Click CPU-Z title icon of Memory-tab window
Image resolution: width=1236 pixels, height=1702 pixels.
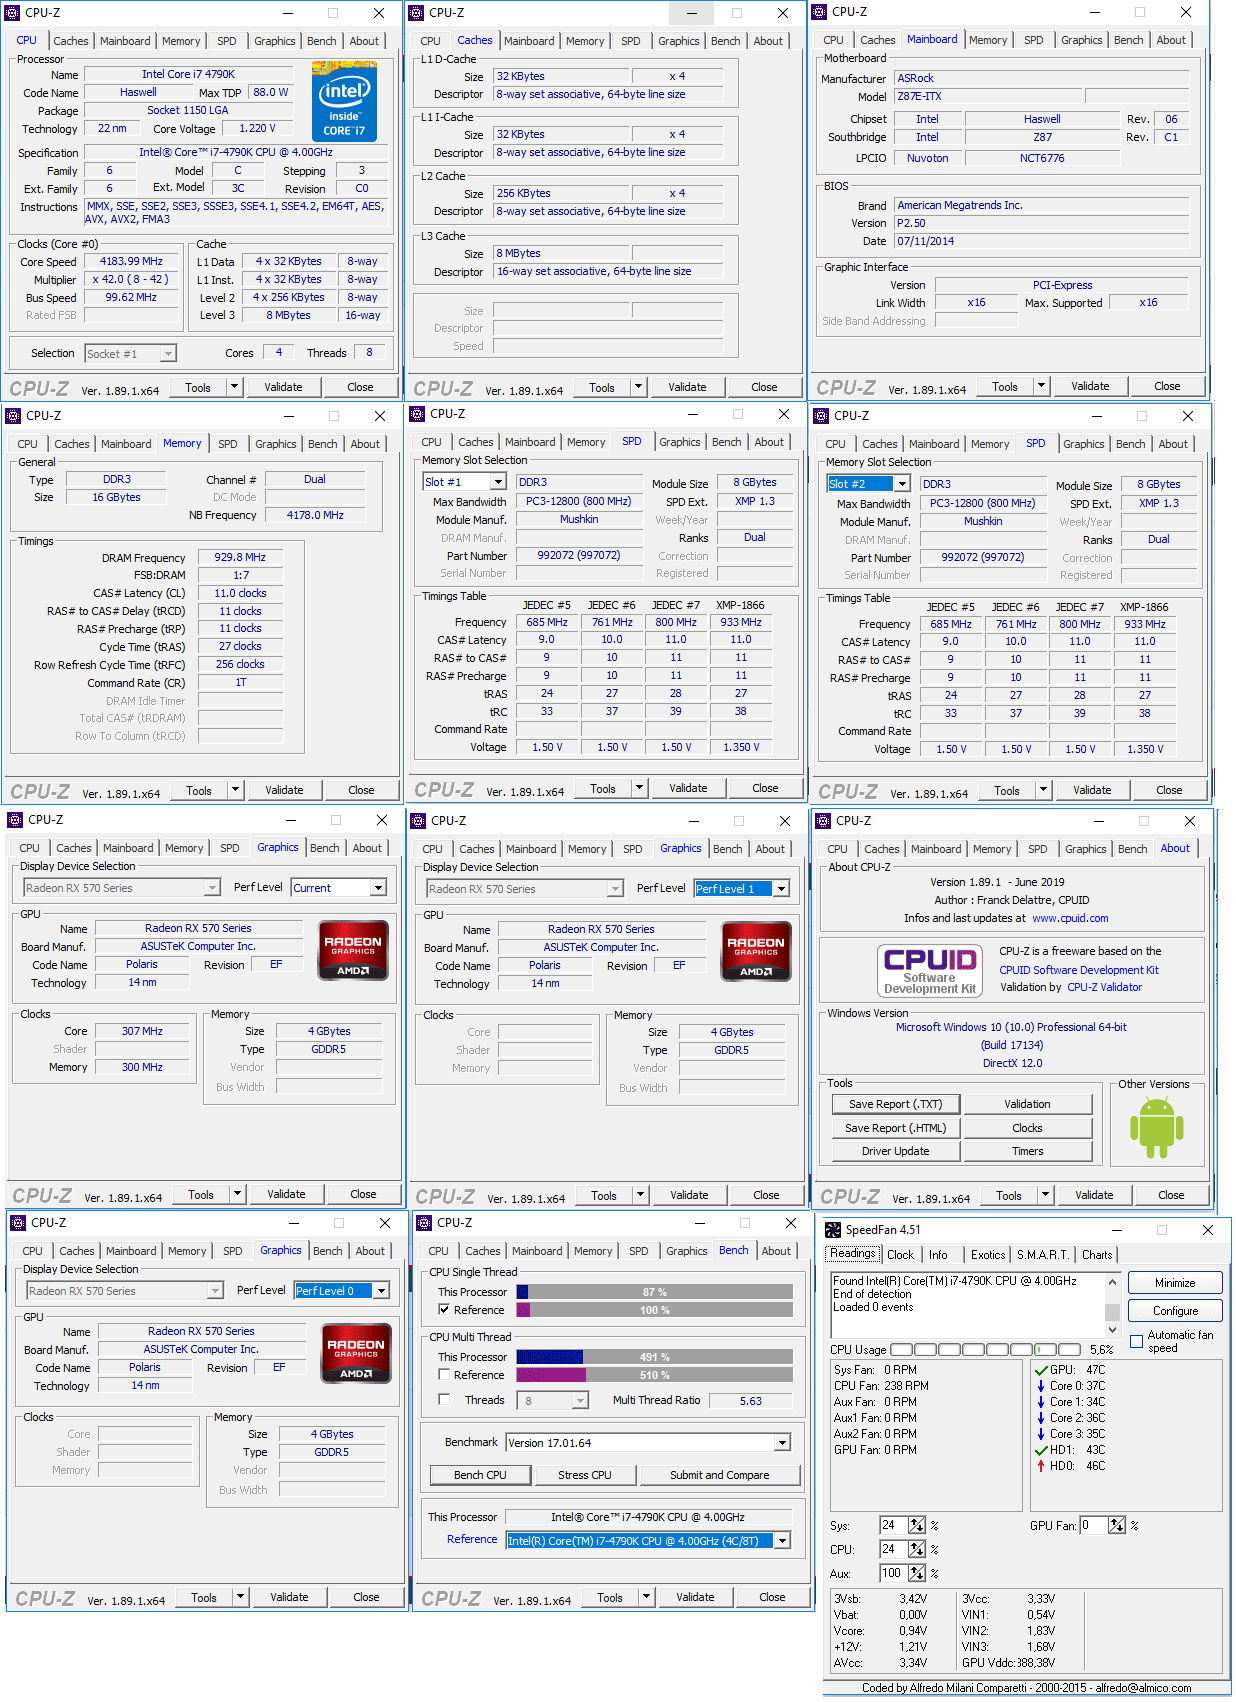point(12,416)
